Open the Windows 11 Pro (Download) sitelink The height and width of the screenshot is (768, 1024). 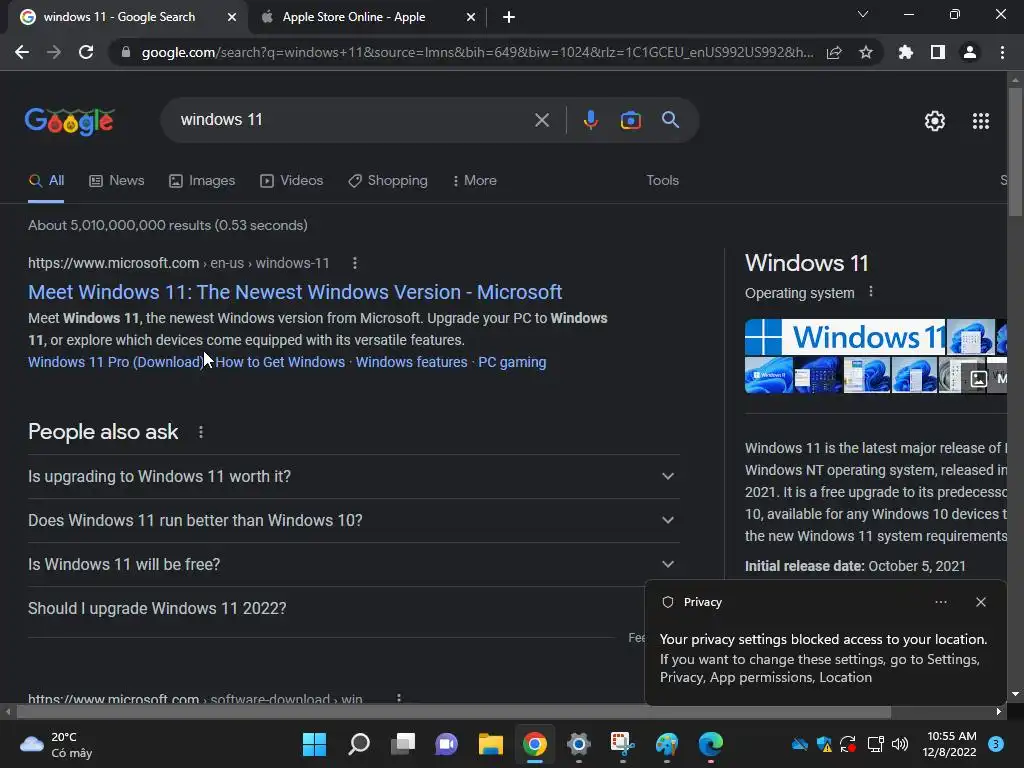116,362
